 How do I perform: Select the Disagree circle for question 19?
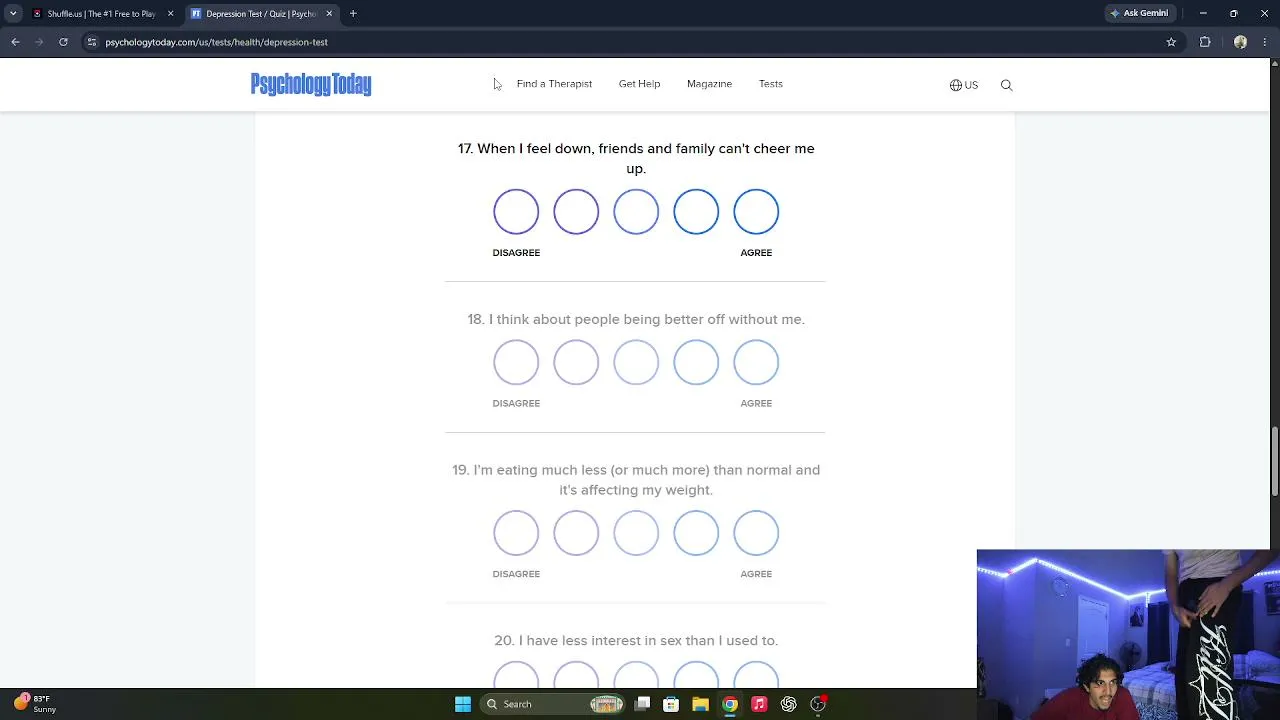coord(516,533)
